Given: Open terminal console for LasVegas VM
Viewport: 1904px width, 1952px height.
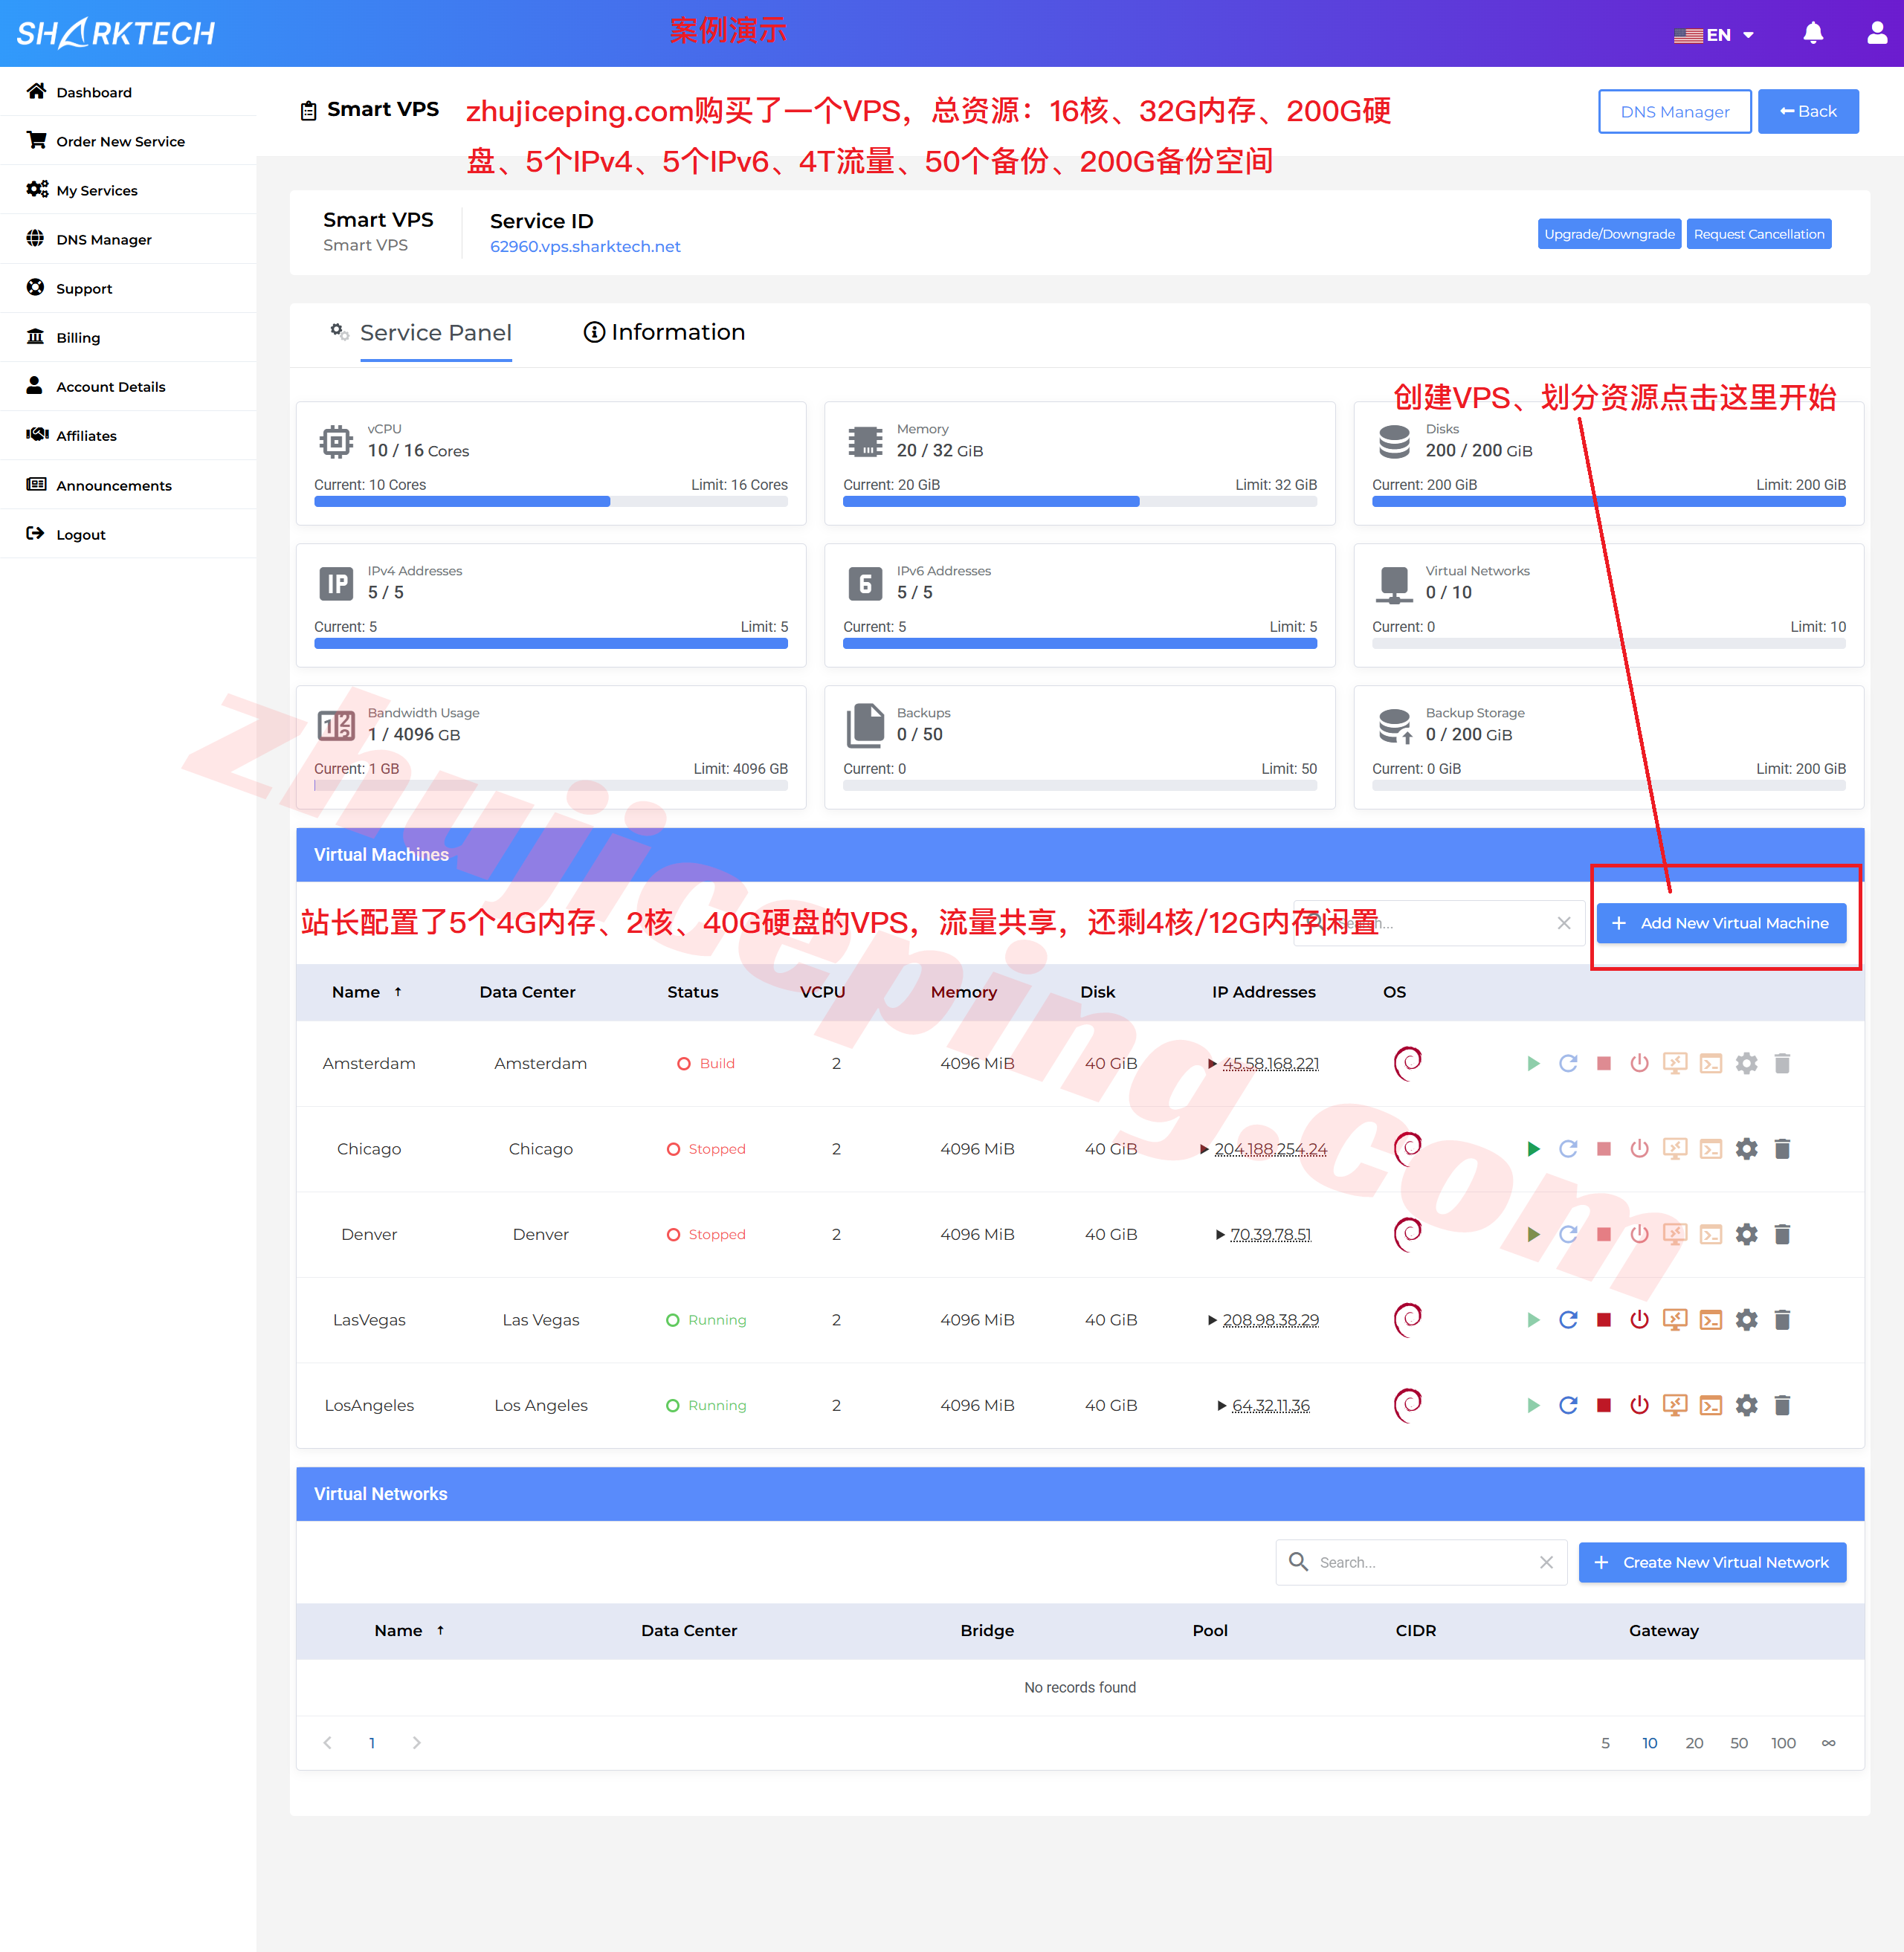Looking at the screenshot, I should pyautogui.click(x=1711, y=1320).
